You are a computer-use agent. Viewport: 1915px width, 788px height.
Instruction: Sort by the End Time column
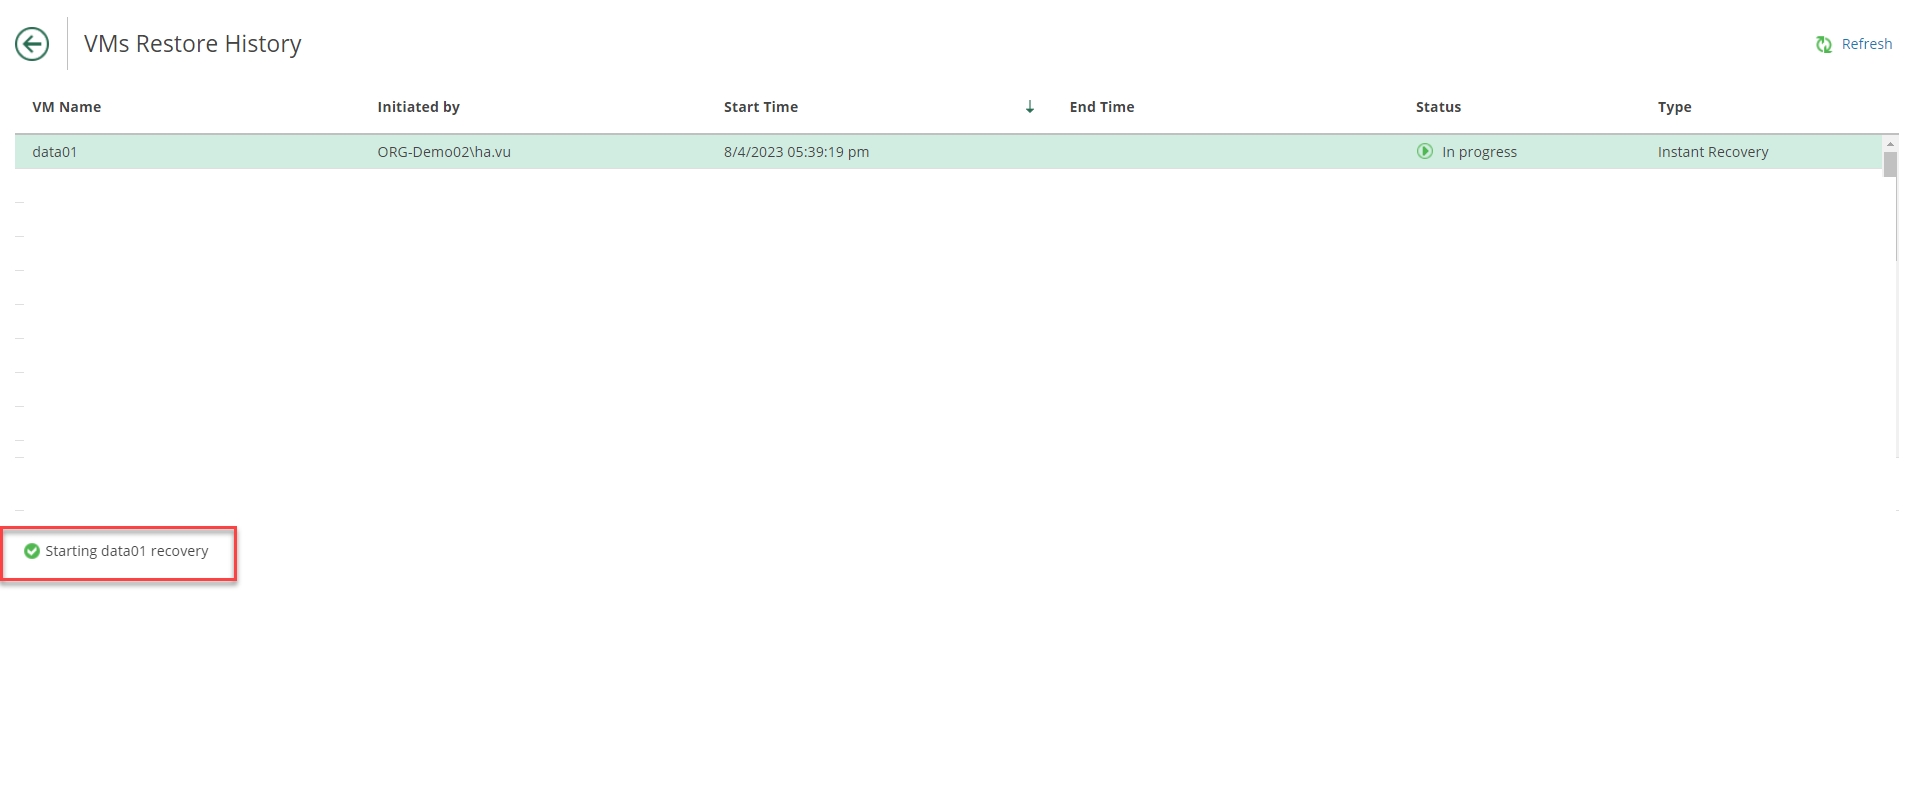[x=1101, y=107]
